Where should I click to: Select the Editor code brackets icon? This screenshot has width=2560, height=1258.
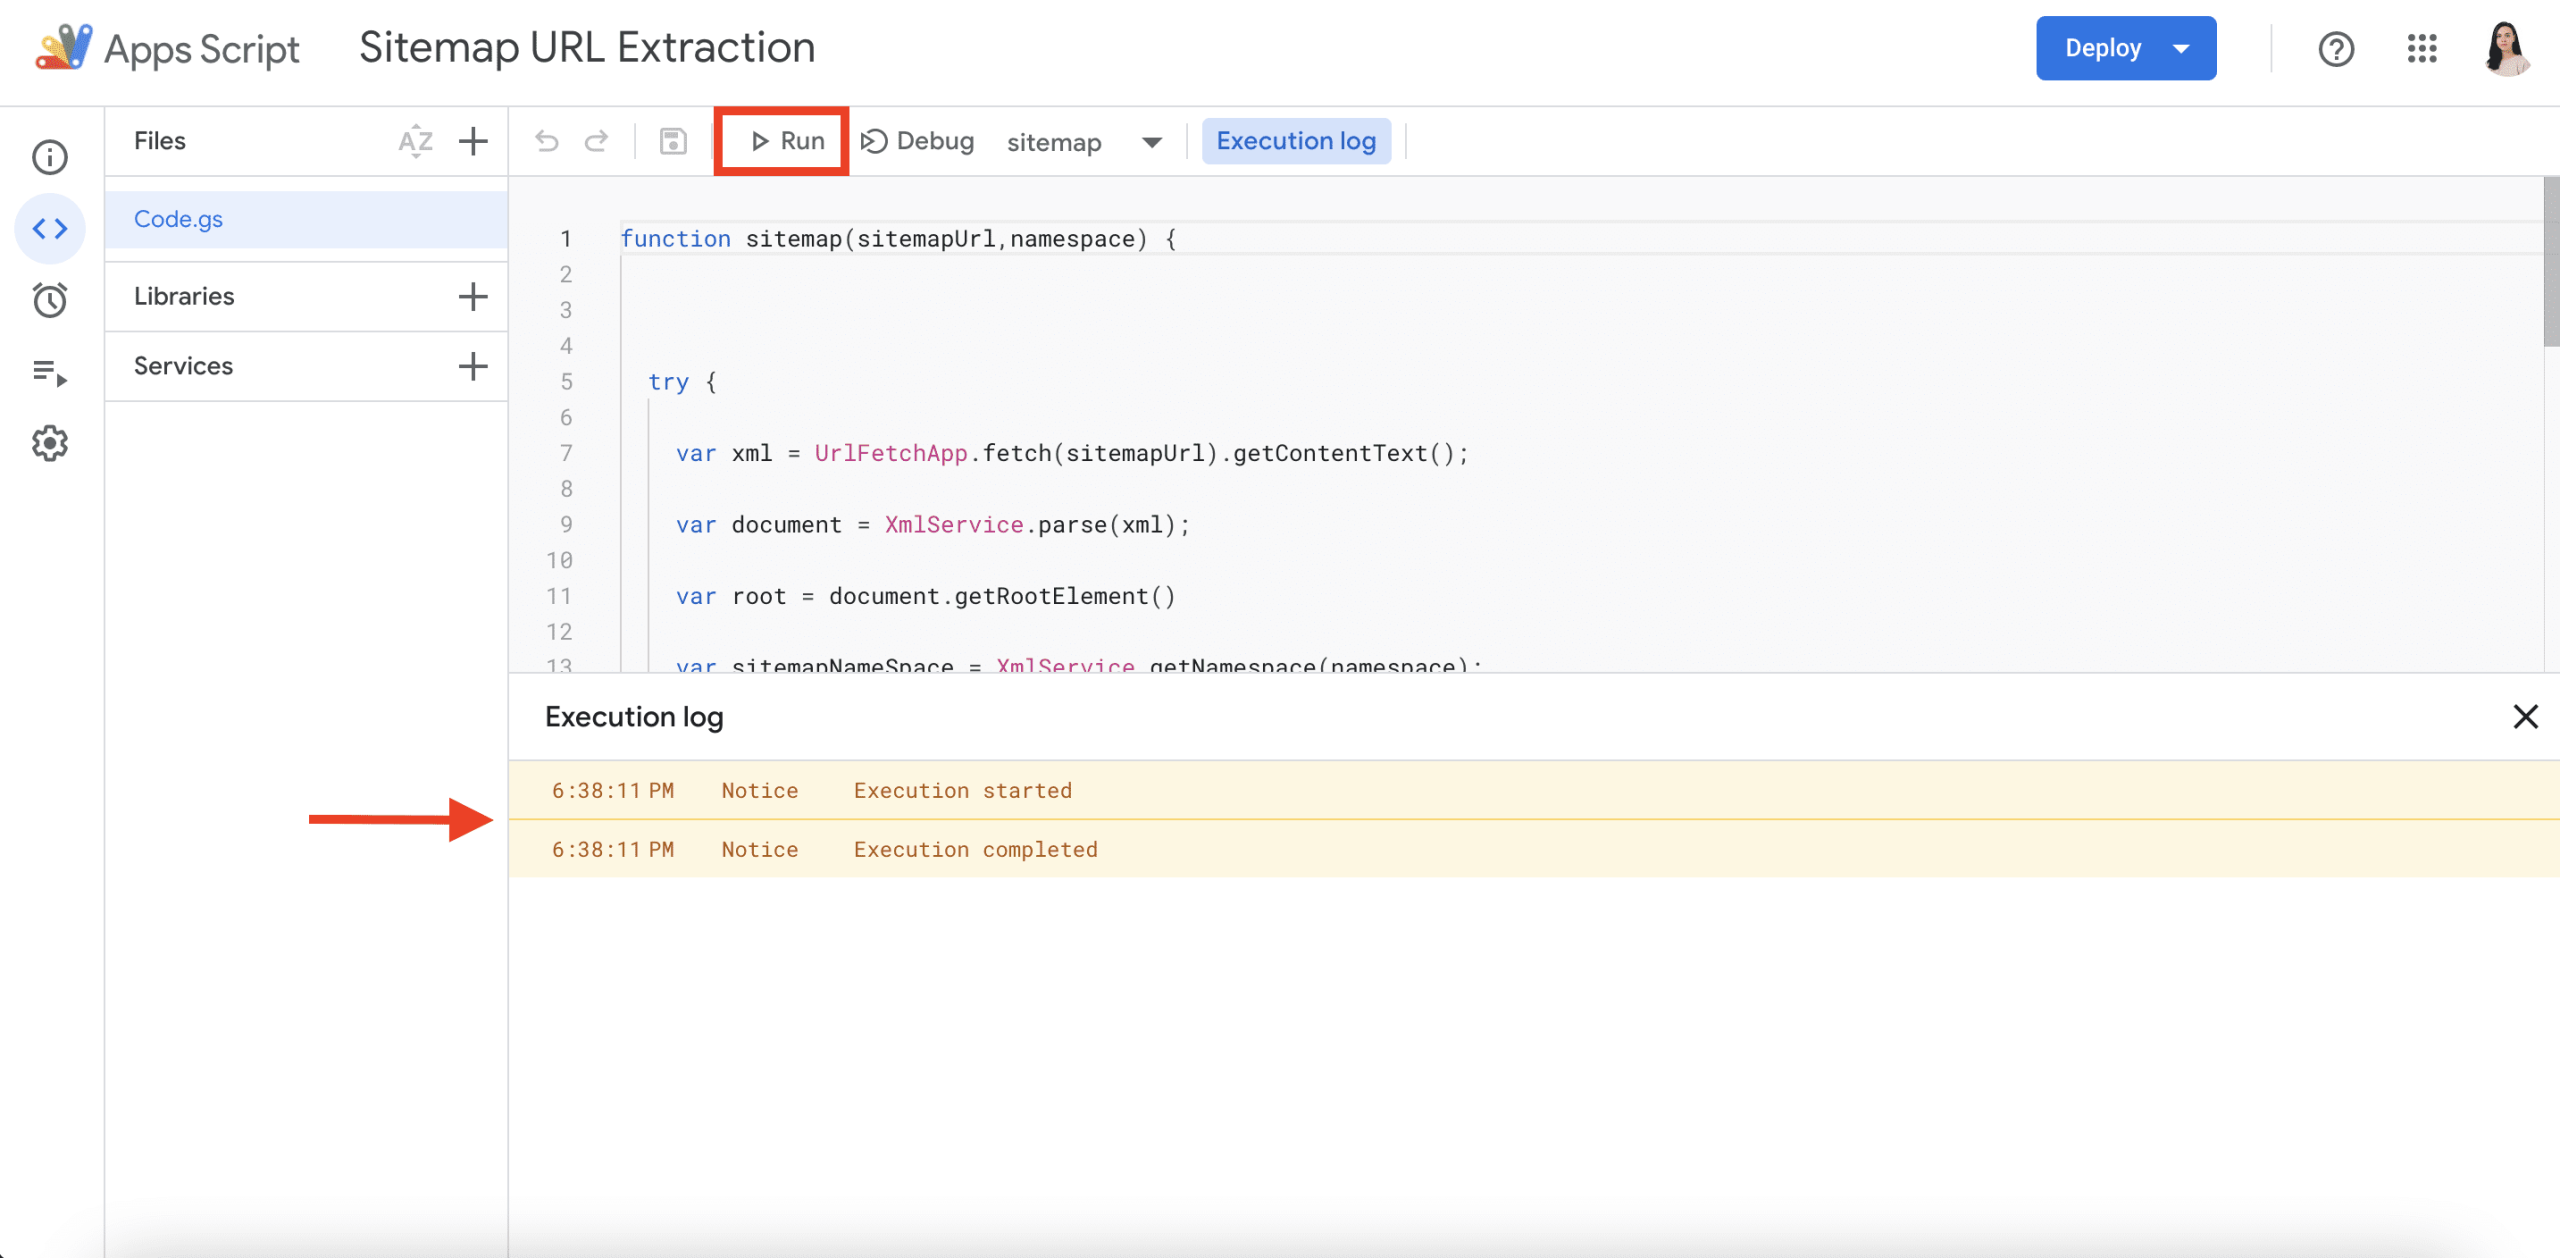pos(50,229)
